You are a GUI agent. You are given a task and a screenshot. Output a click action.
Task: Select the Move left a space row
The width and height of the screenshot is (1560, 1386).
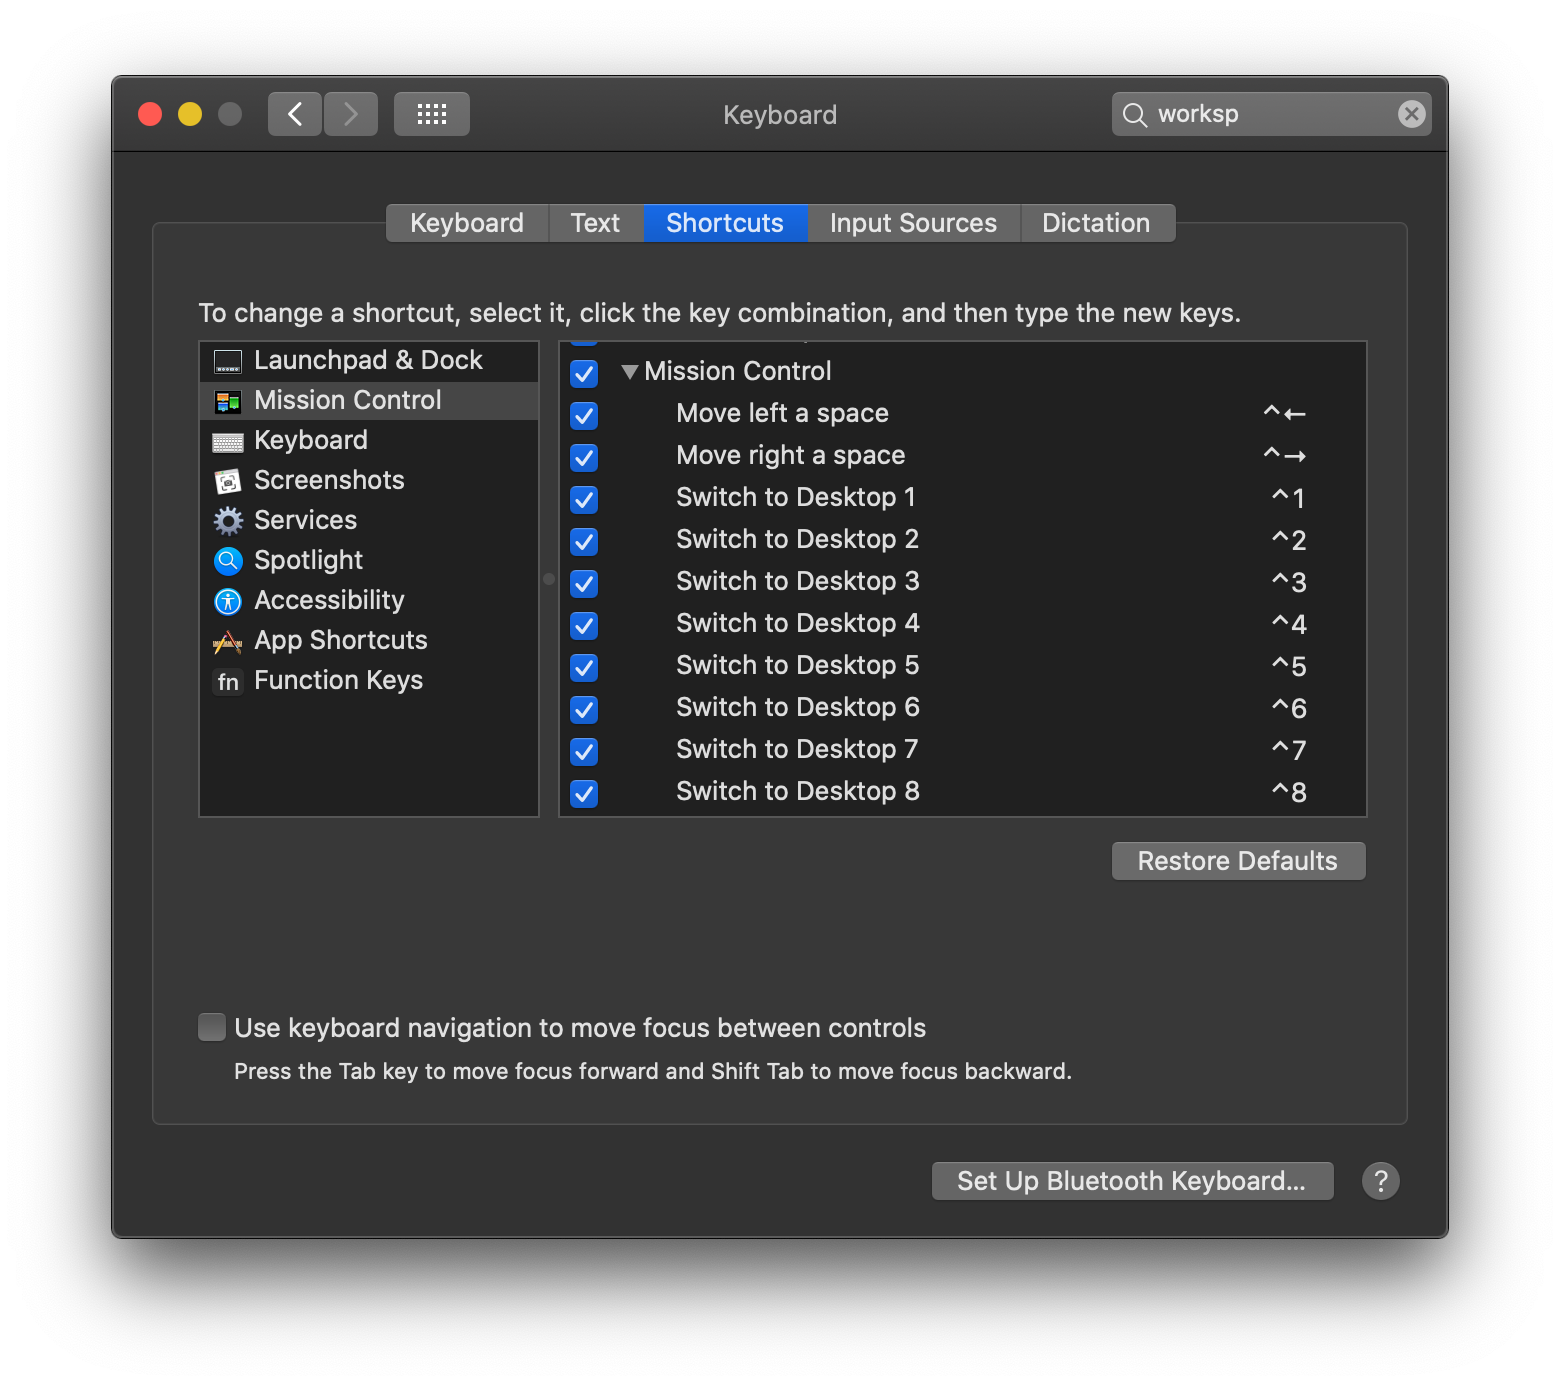[962, 414]
